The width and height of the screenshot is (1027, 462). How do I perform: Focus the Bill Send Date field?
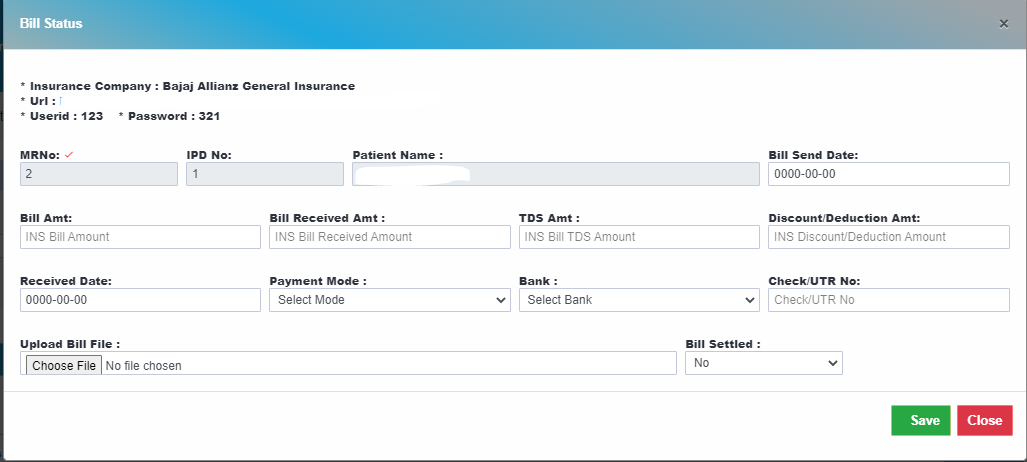pos(889,174)
